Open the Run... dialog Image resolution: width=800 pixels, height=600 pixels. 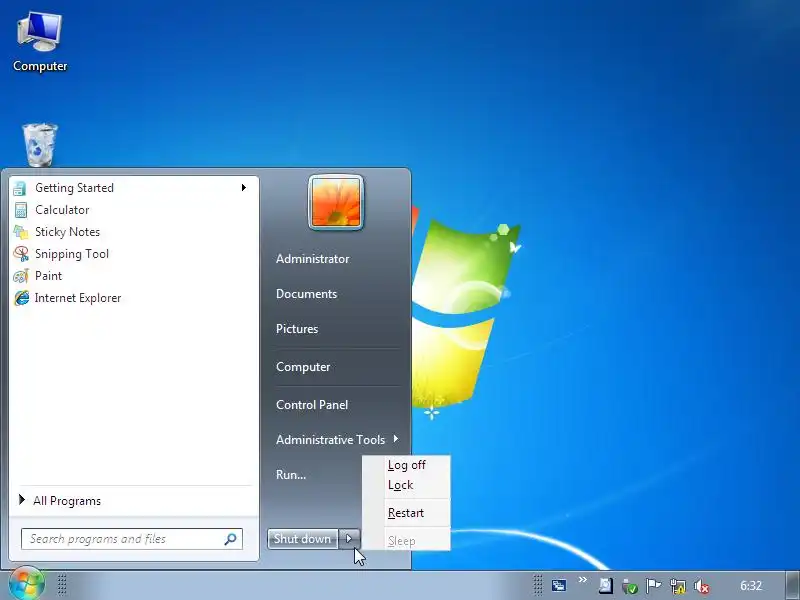coord(291,474)
